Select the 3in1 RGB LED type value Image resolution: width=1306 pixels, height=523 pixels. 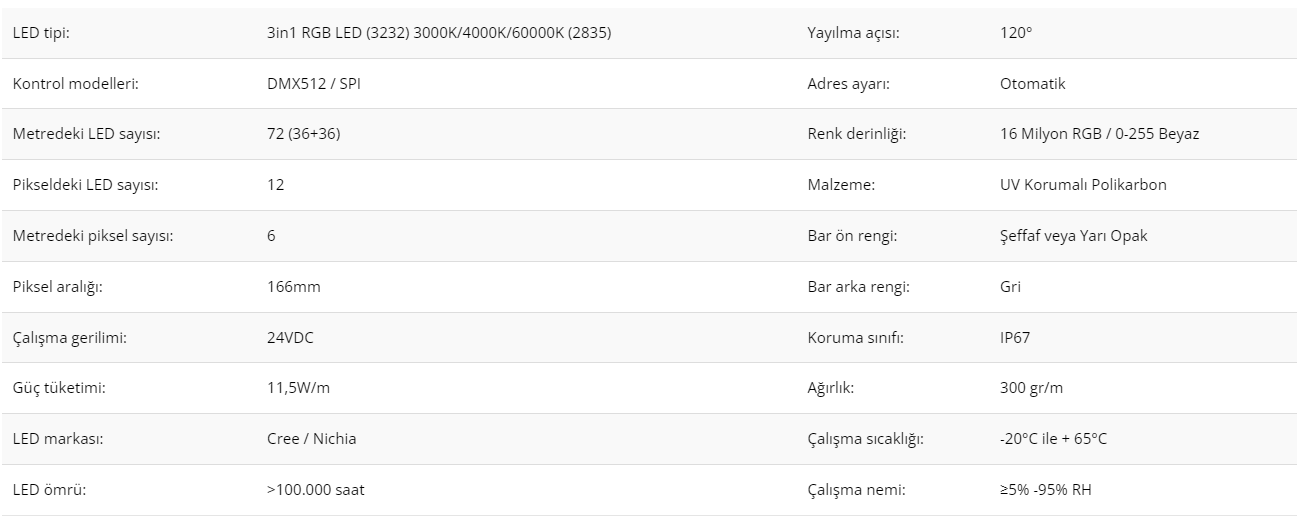(x=439, y=33)
